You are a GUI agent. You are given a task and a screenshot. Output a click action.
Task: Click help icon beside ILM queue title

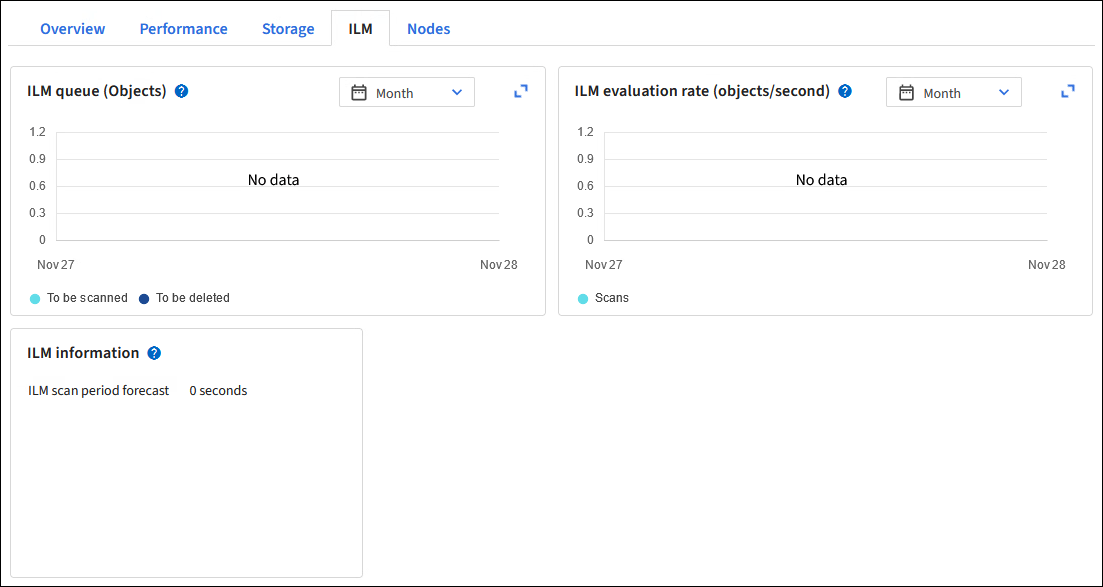181,91
